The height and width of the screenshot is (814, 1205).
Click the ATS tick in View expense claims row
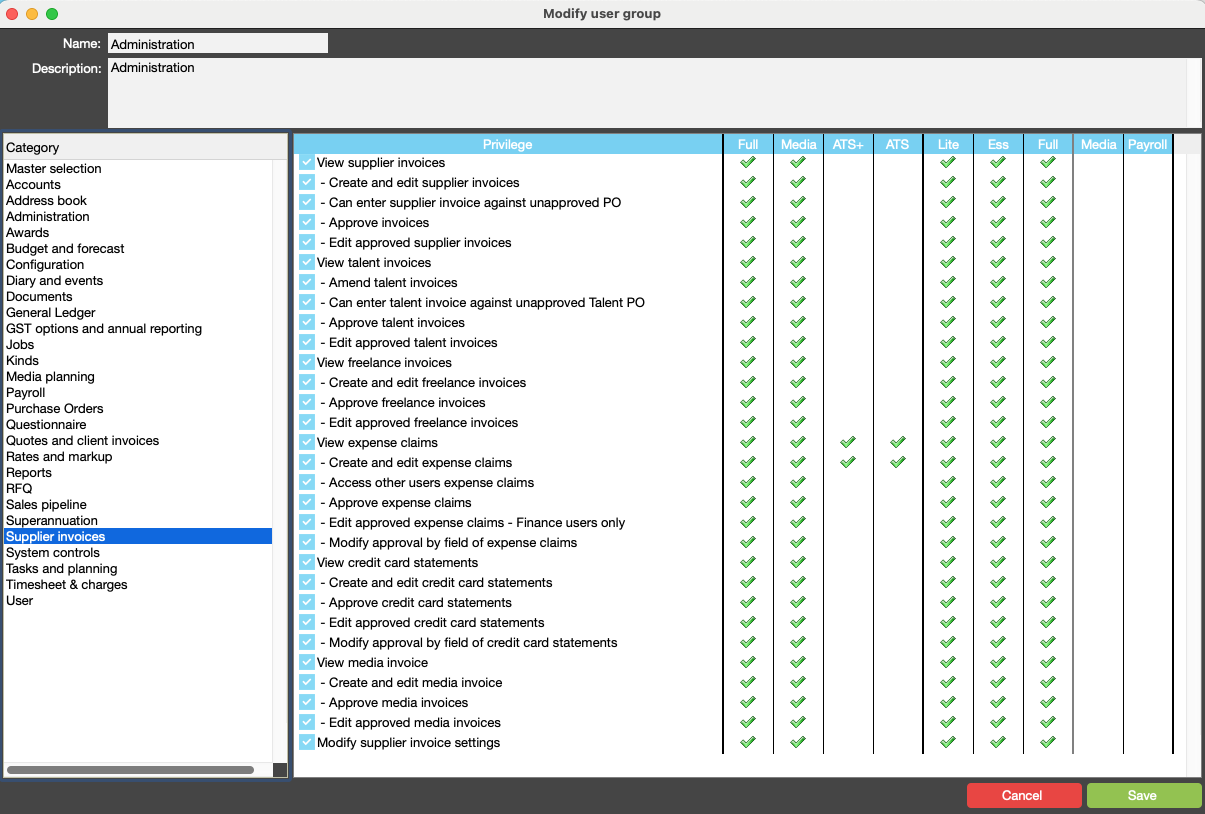click(898, 442)
